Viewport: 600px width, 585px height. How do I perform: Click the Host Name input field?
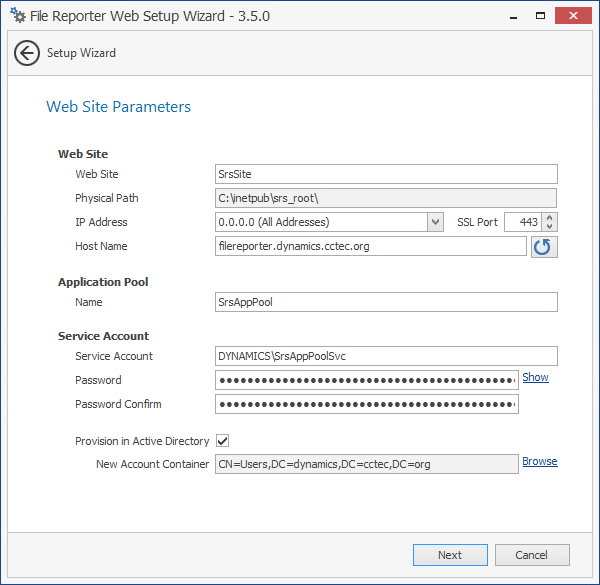[x=370, y=246]
